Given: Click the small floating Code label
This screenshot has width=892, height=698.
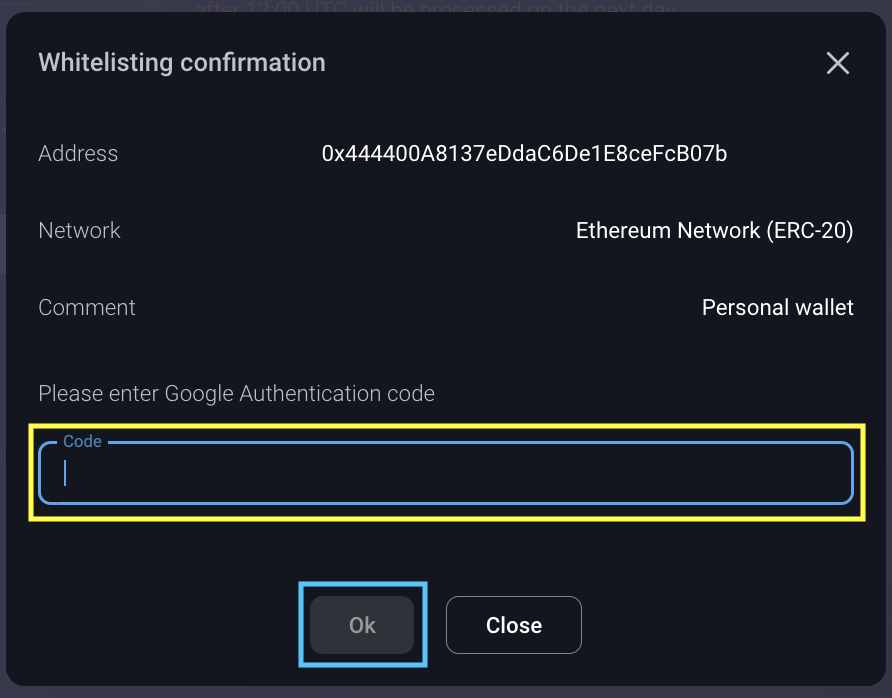Looking at the screenshot, I should coord(82,442).
